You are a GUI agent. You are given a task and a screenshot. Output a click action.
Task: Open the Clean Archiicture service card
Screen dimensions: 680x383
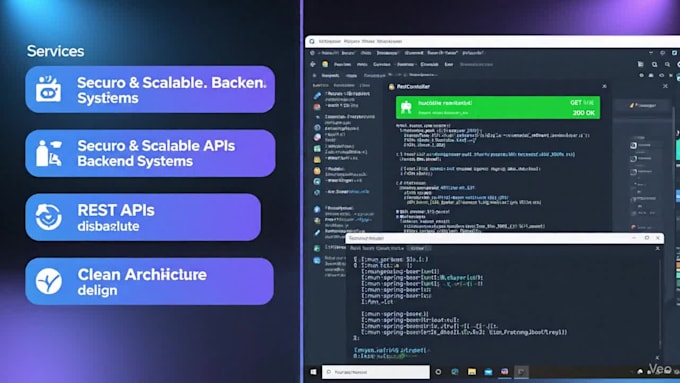(150, 281)
